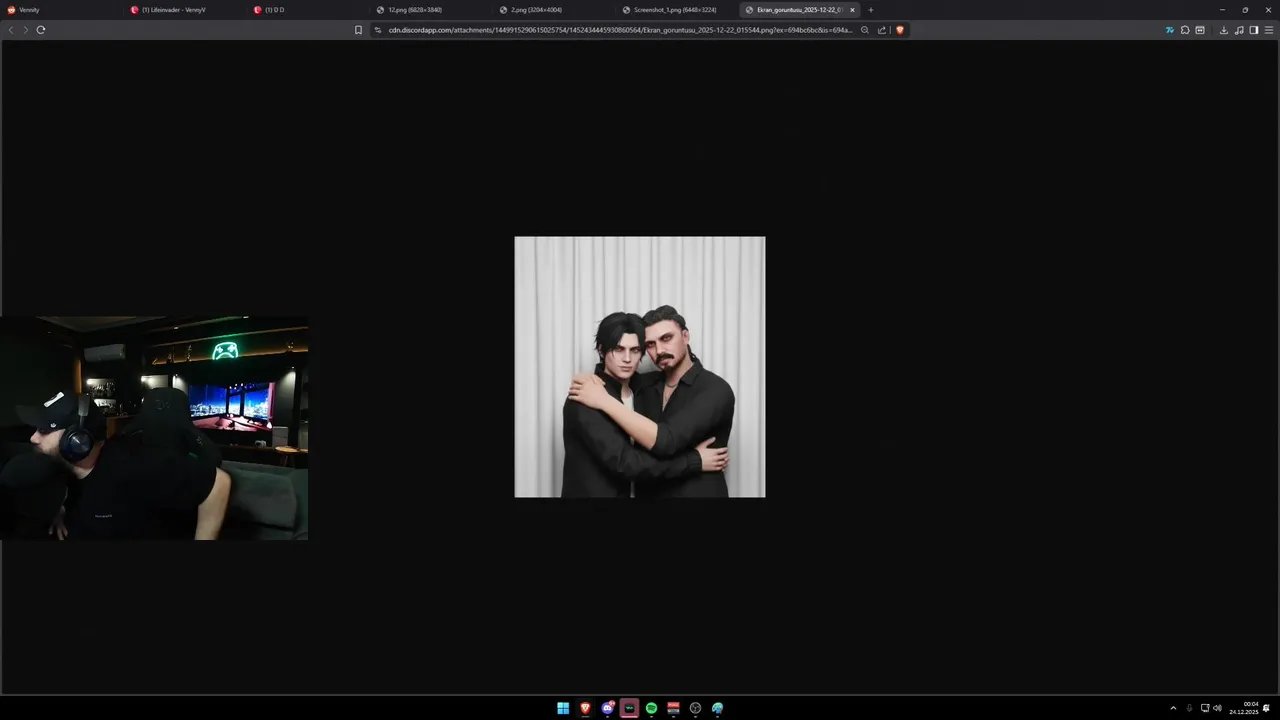This screenshot has width=1280, height=720.
Task: Go forward to next page
Action: (25, 30)
